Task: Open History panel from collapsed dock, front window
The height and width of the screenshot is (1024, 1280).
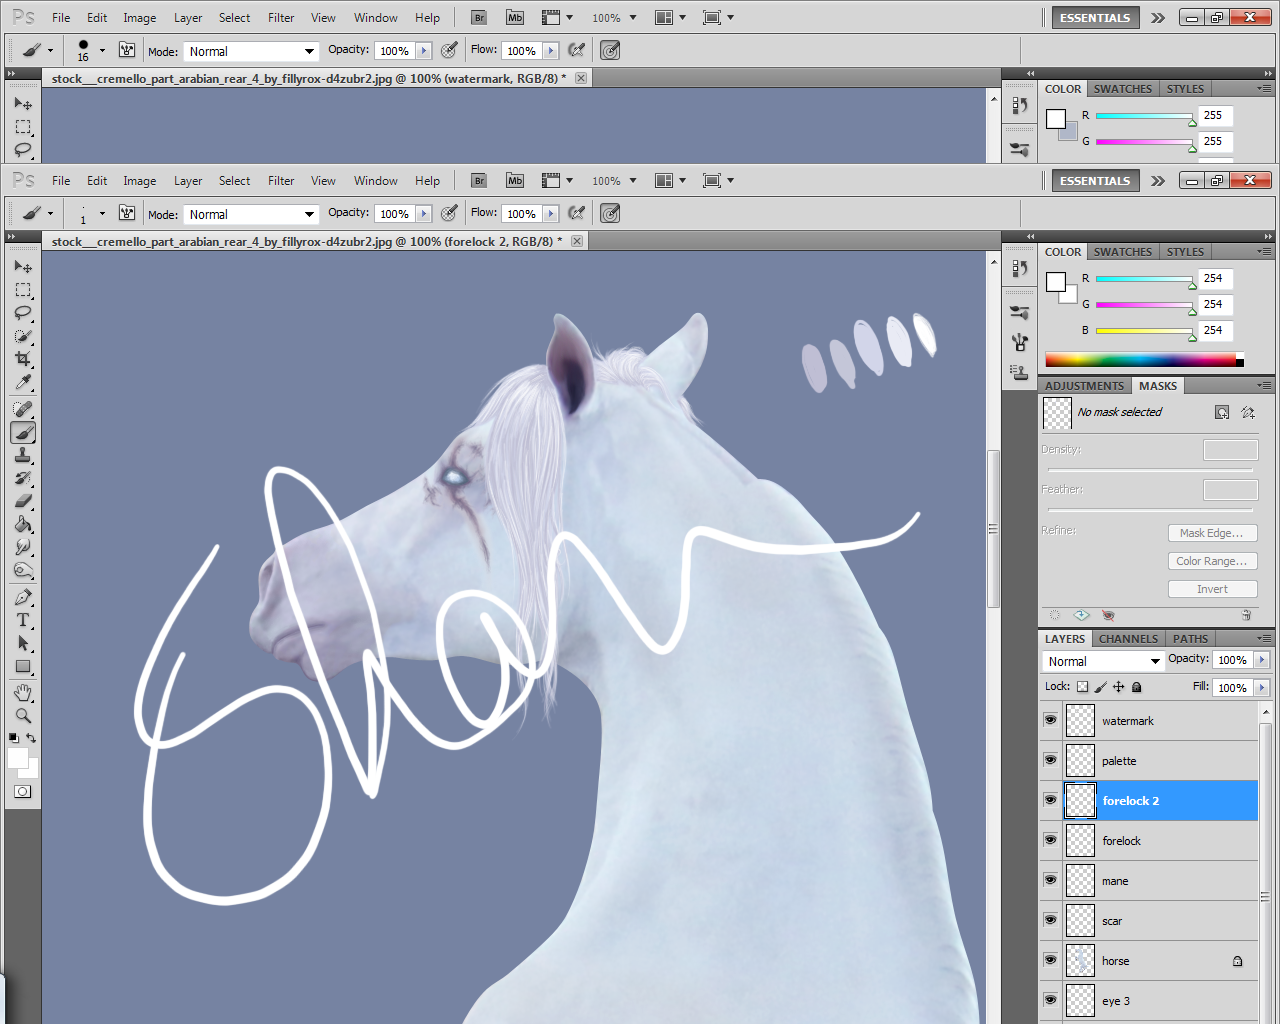Action: [1019, 268]
